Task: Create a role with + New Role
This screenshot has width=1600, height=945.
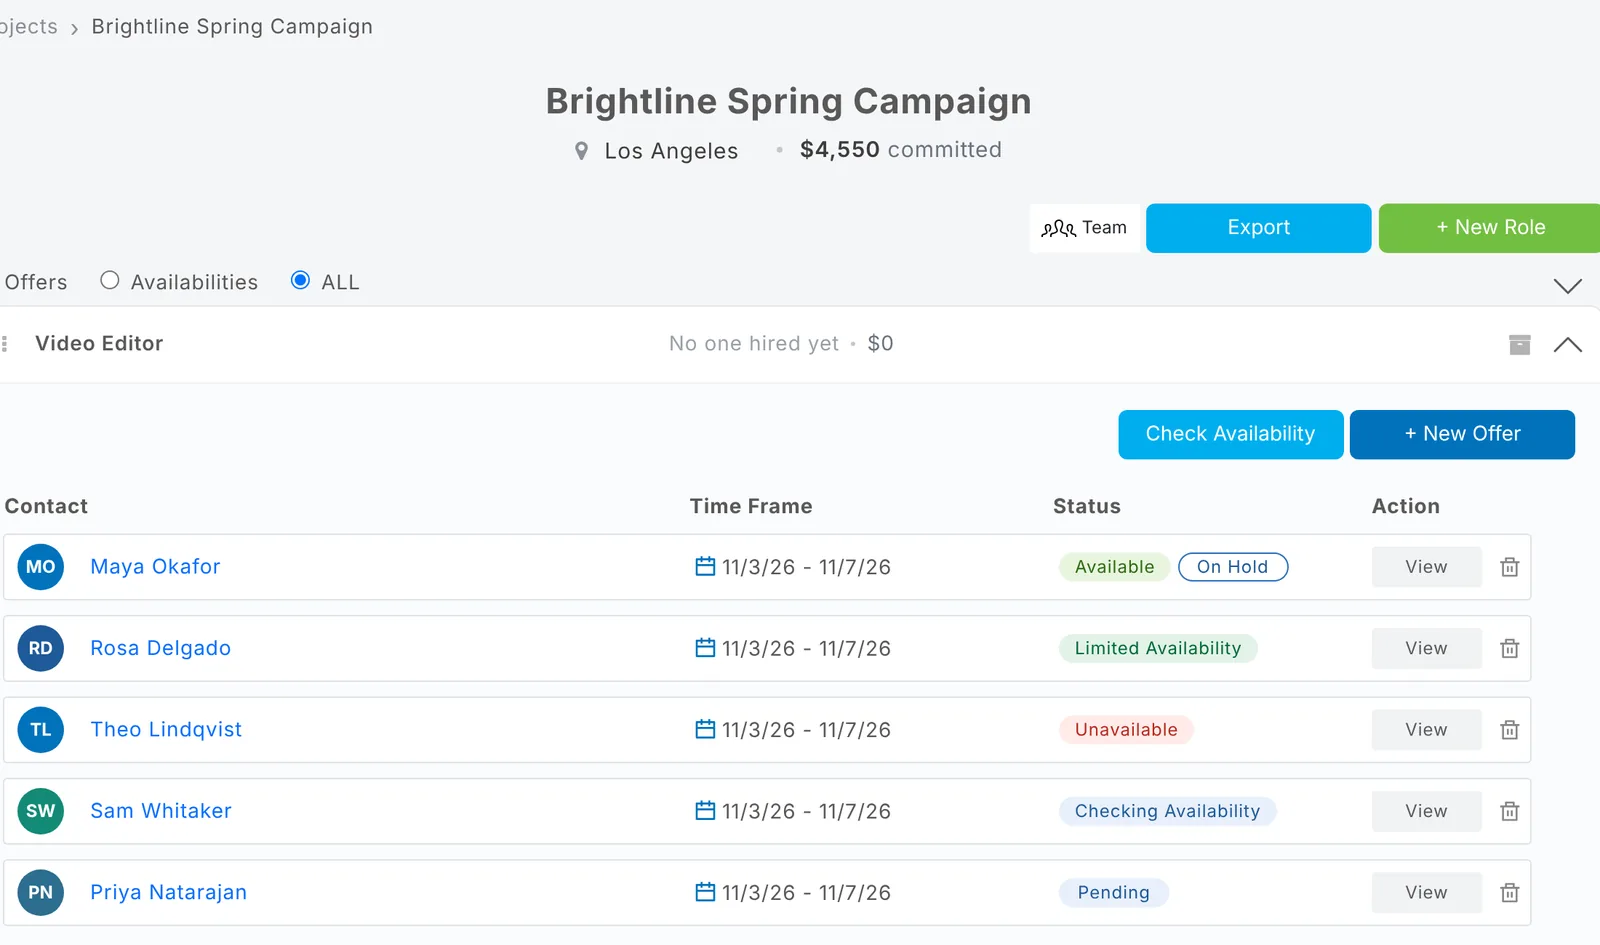Action: (x=1490, y=228)
